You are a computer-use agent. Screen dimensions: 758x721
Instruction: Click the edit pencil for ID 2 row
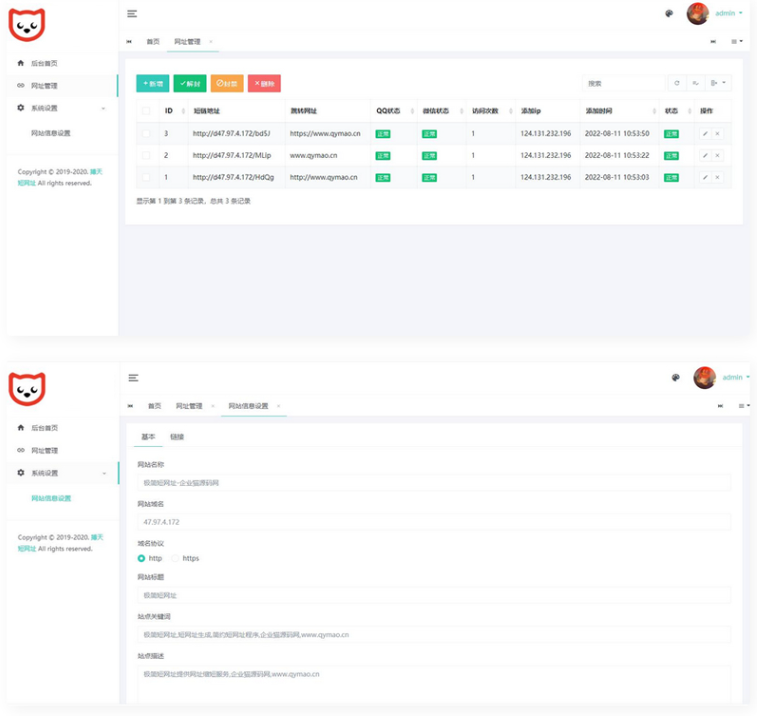point(705,155)
